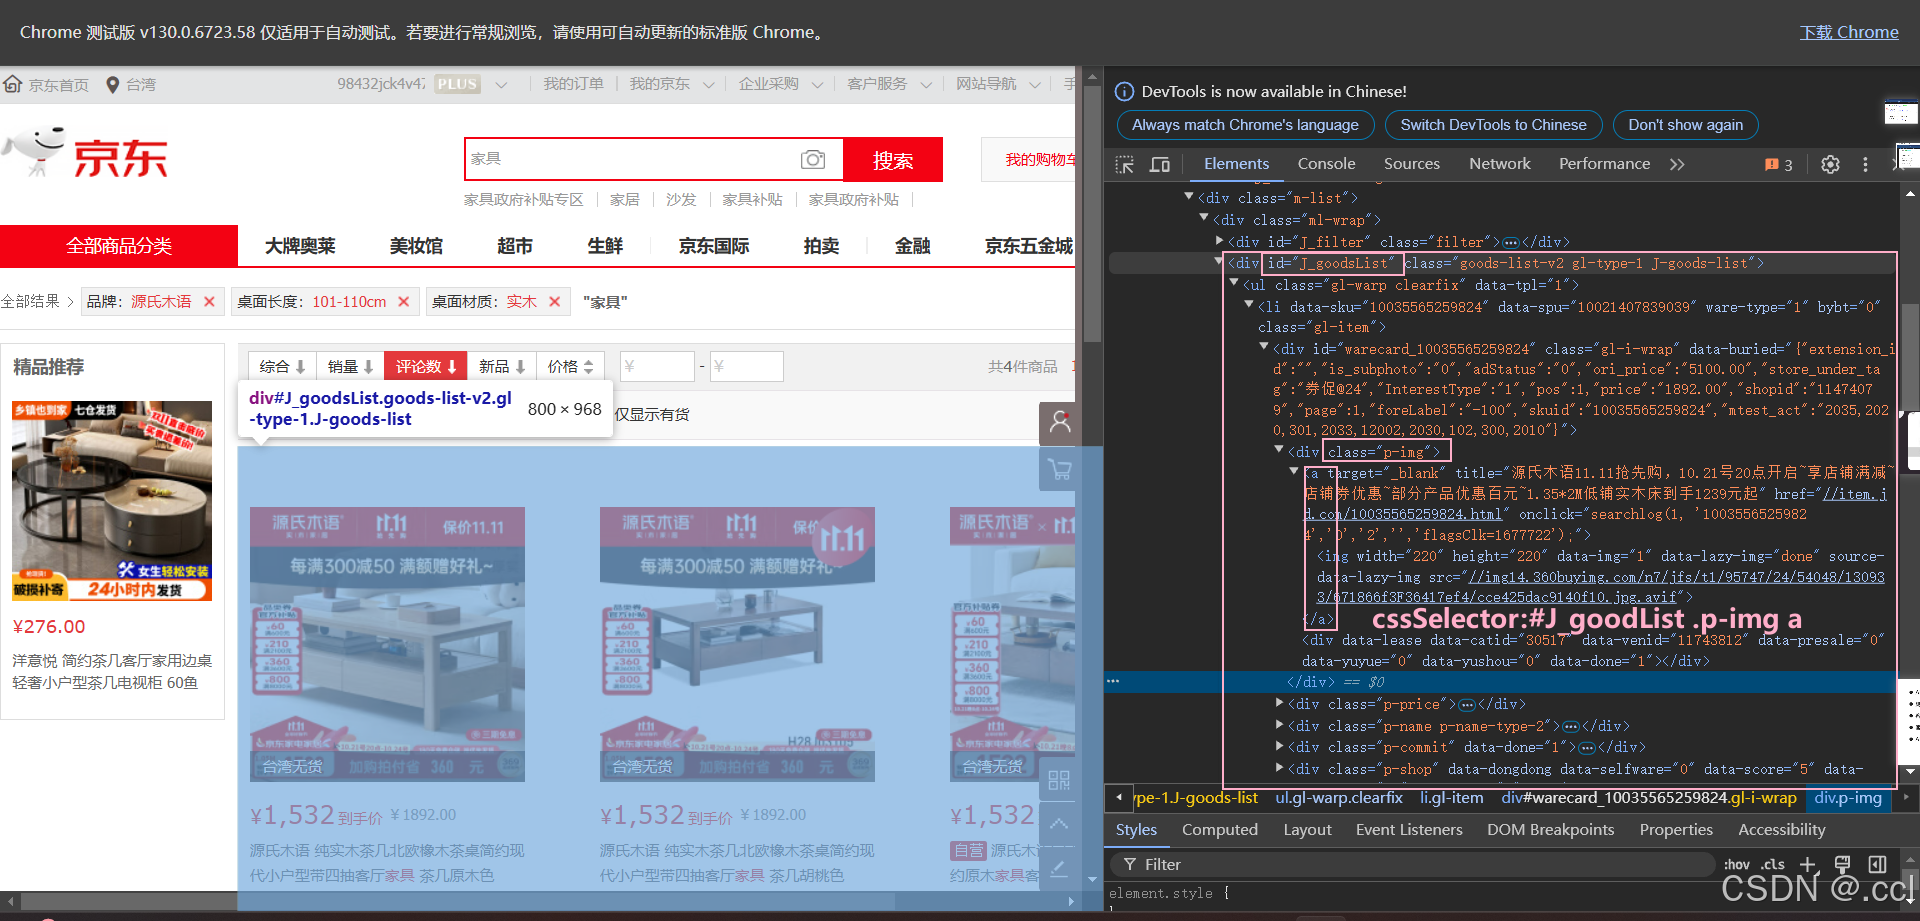The image size is (1920, 921).
Task: Toggle the .cls element classes button
Action: (x=1773, y=864)
